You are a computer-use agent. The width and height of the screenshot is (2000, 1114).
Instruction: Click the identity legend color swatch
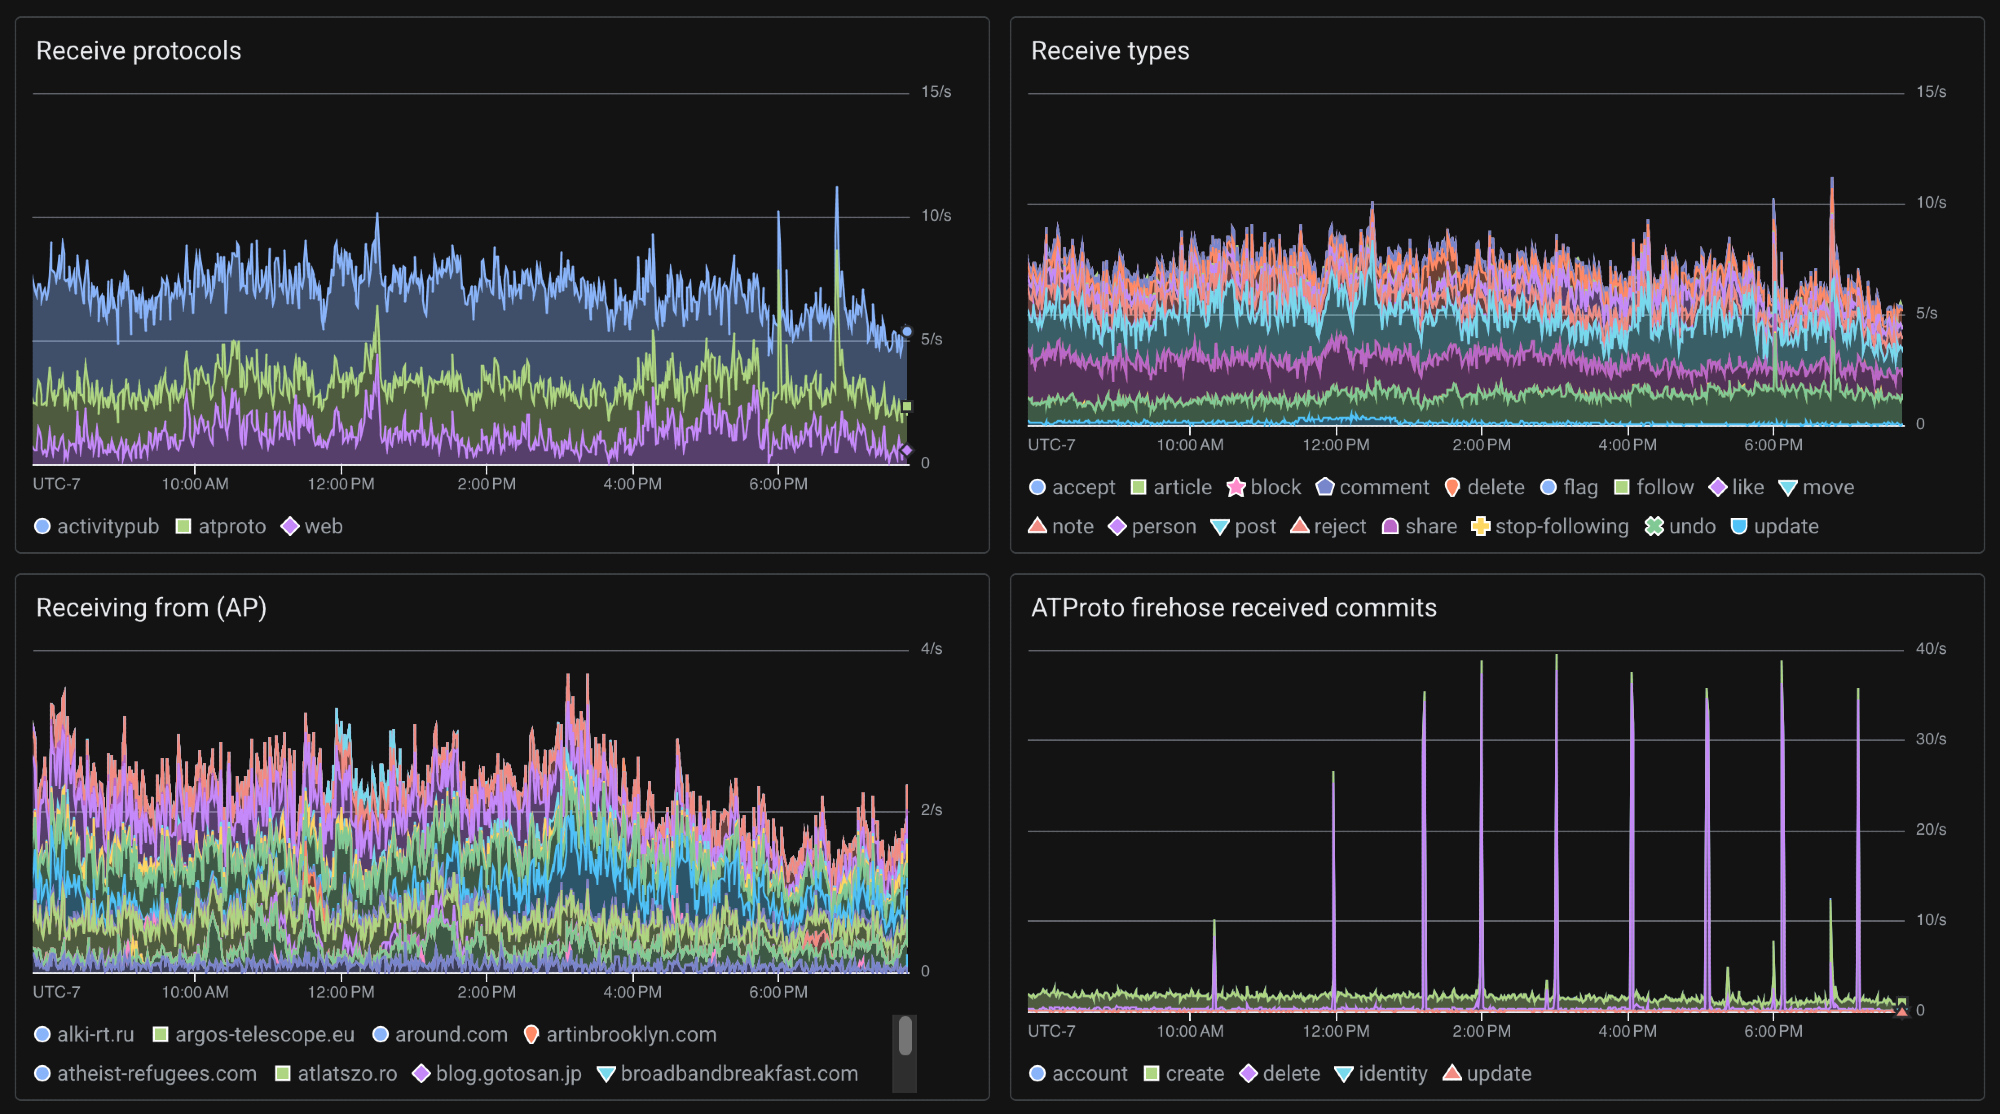tap(1344, 1073)
